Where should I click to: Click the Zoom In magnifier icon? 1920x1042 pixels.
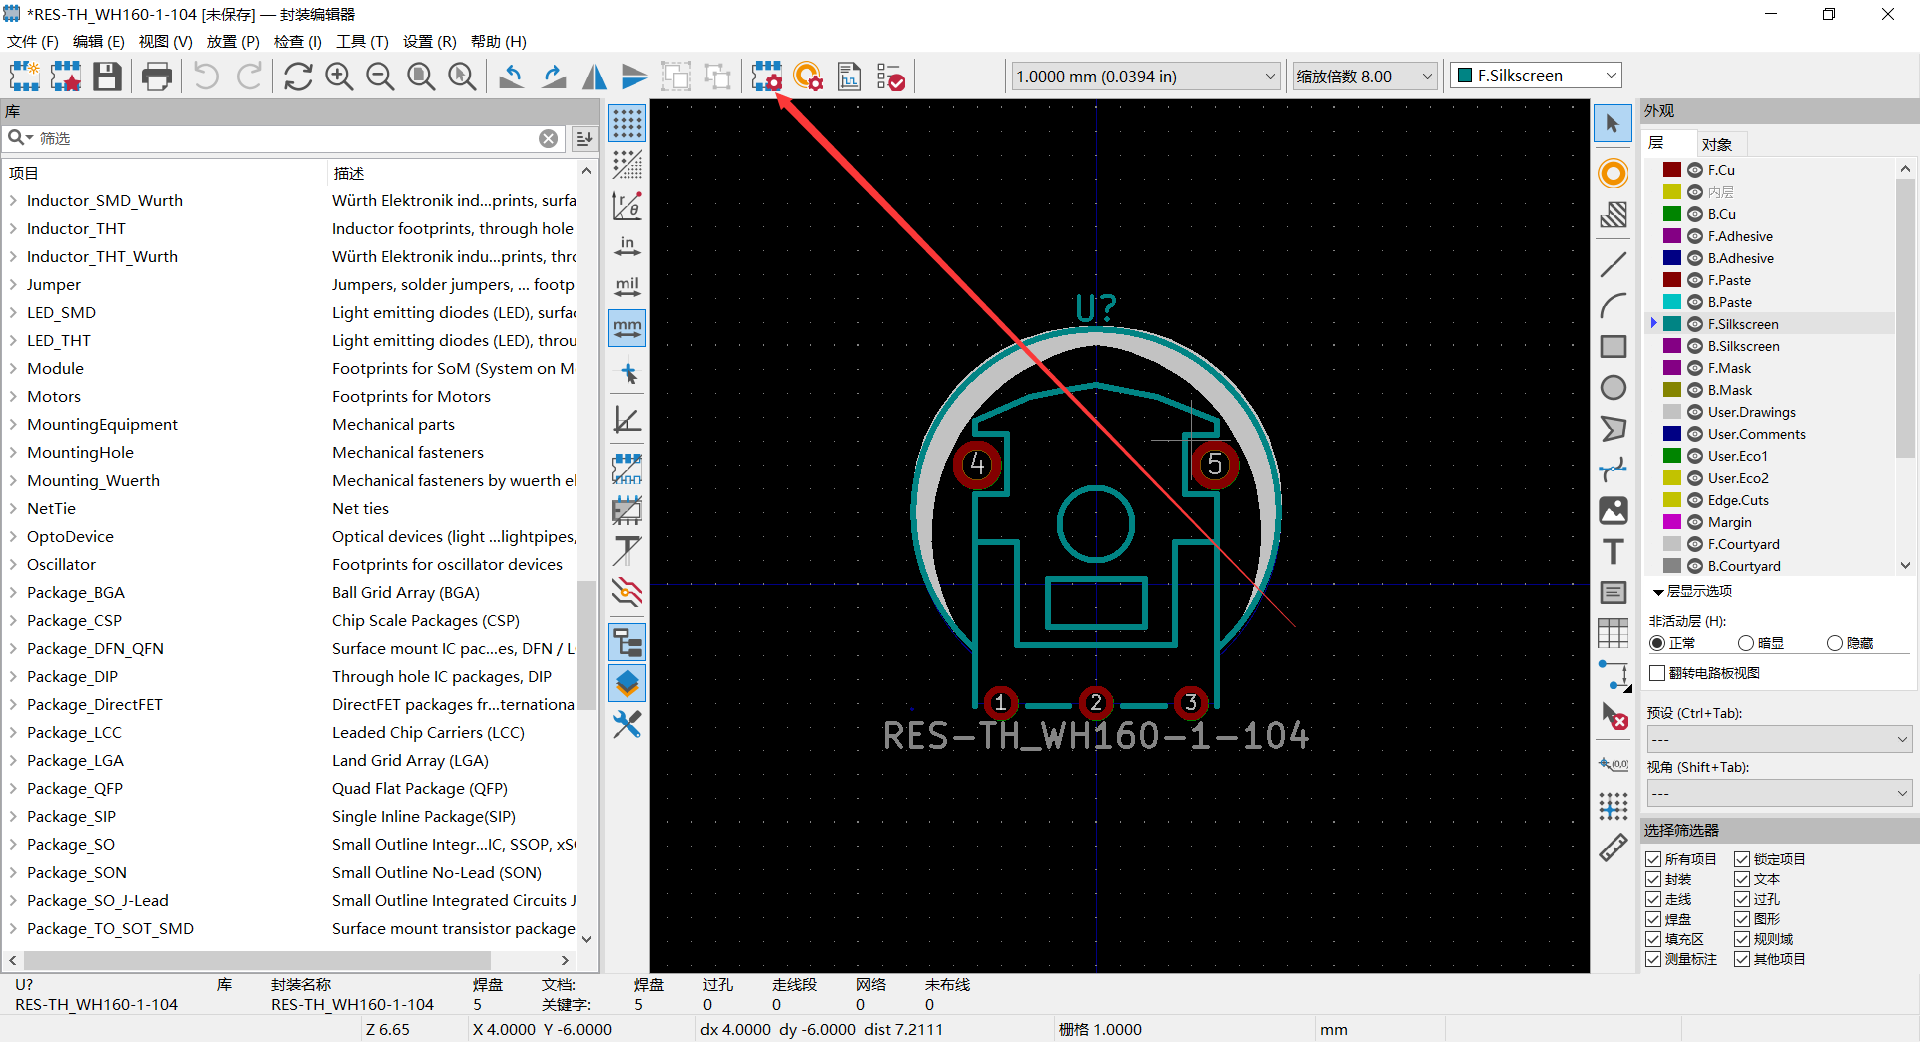point(339,76)
